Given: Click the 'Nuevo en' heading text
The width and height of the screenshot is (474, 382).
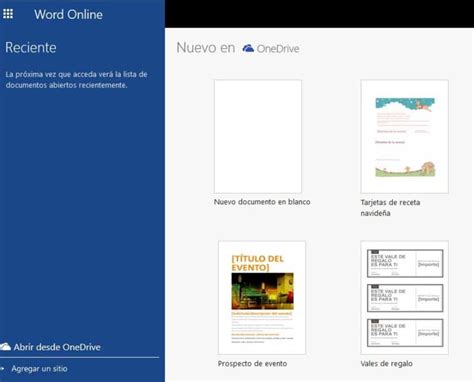Looking at the screenshot, I should [x=206, y=48].
